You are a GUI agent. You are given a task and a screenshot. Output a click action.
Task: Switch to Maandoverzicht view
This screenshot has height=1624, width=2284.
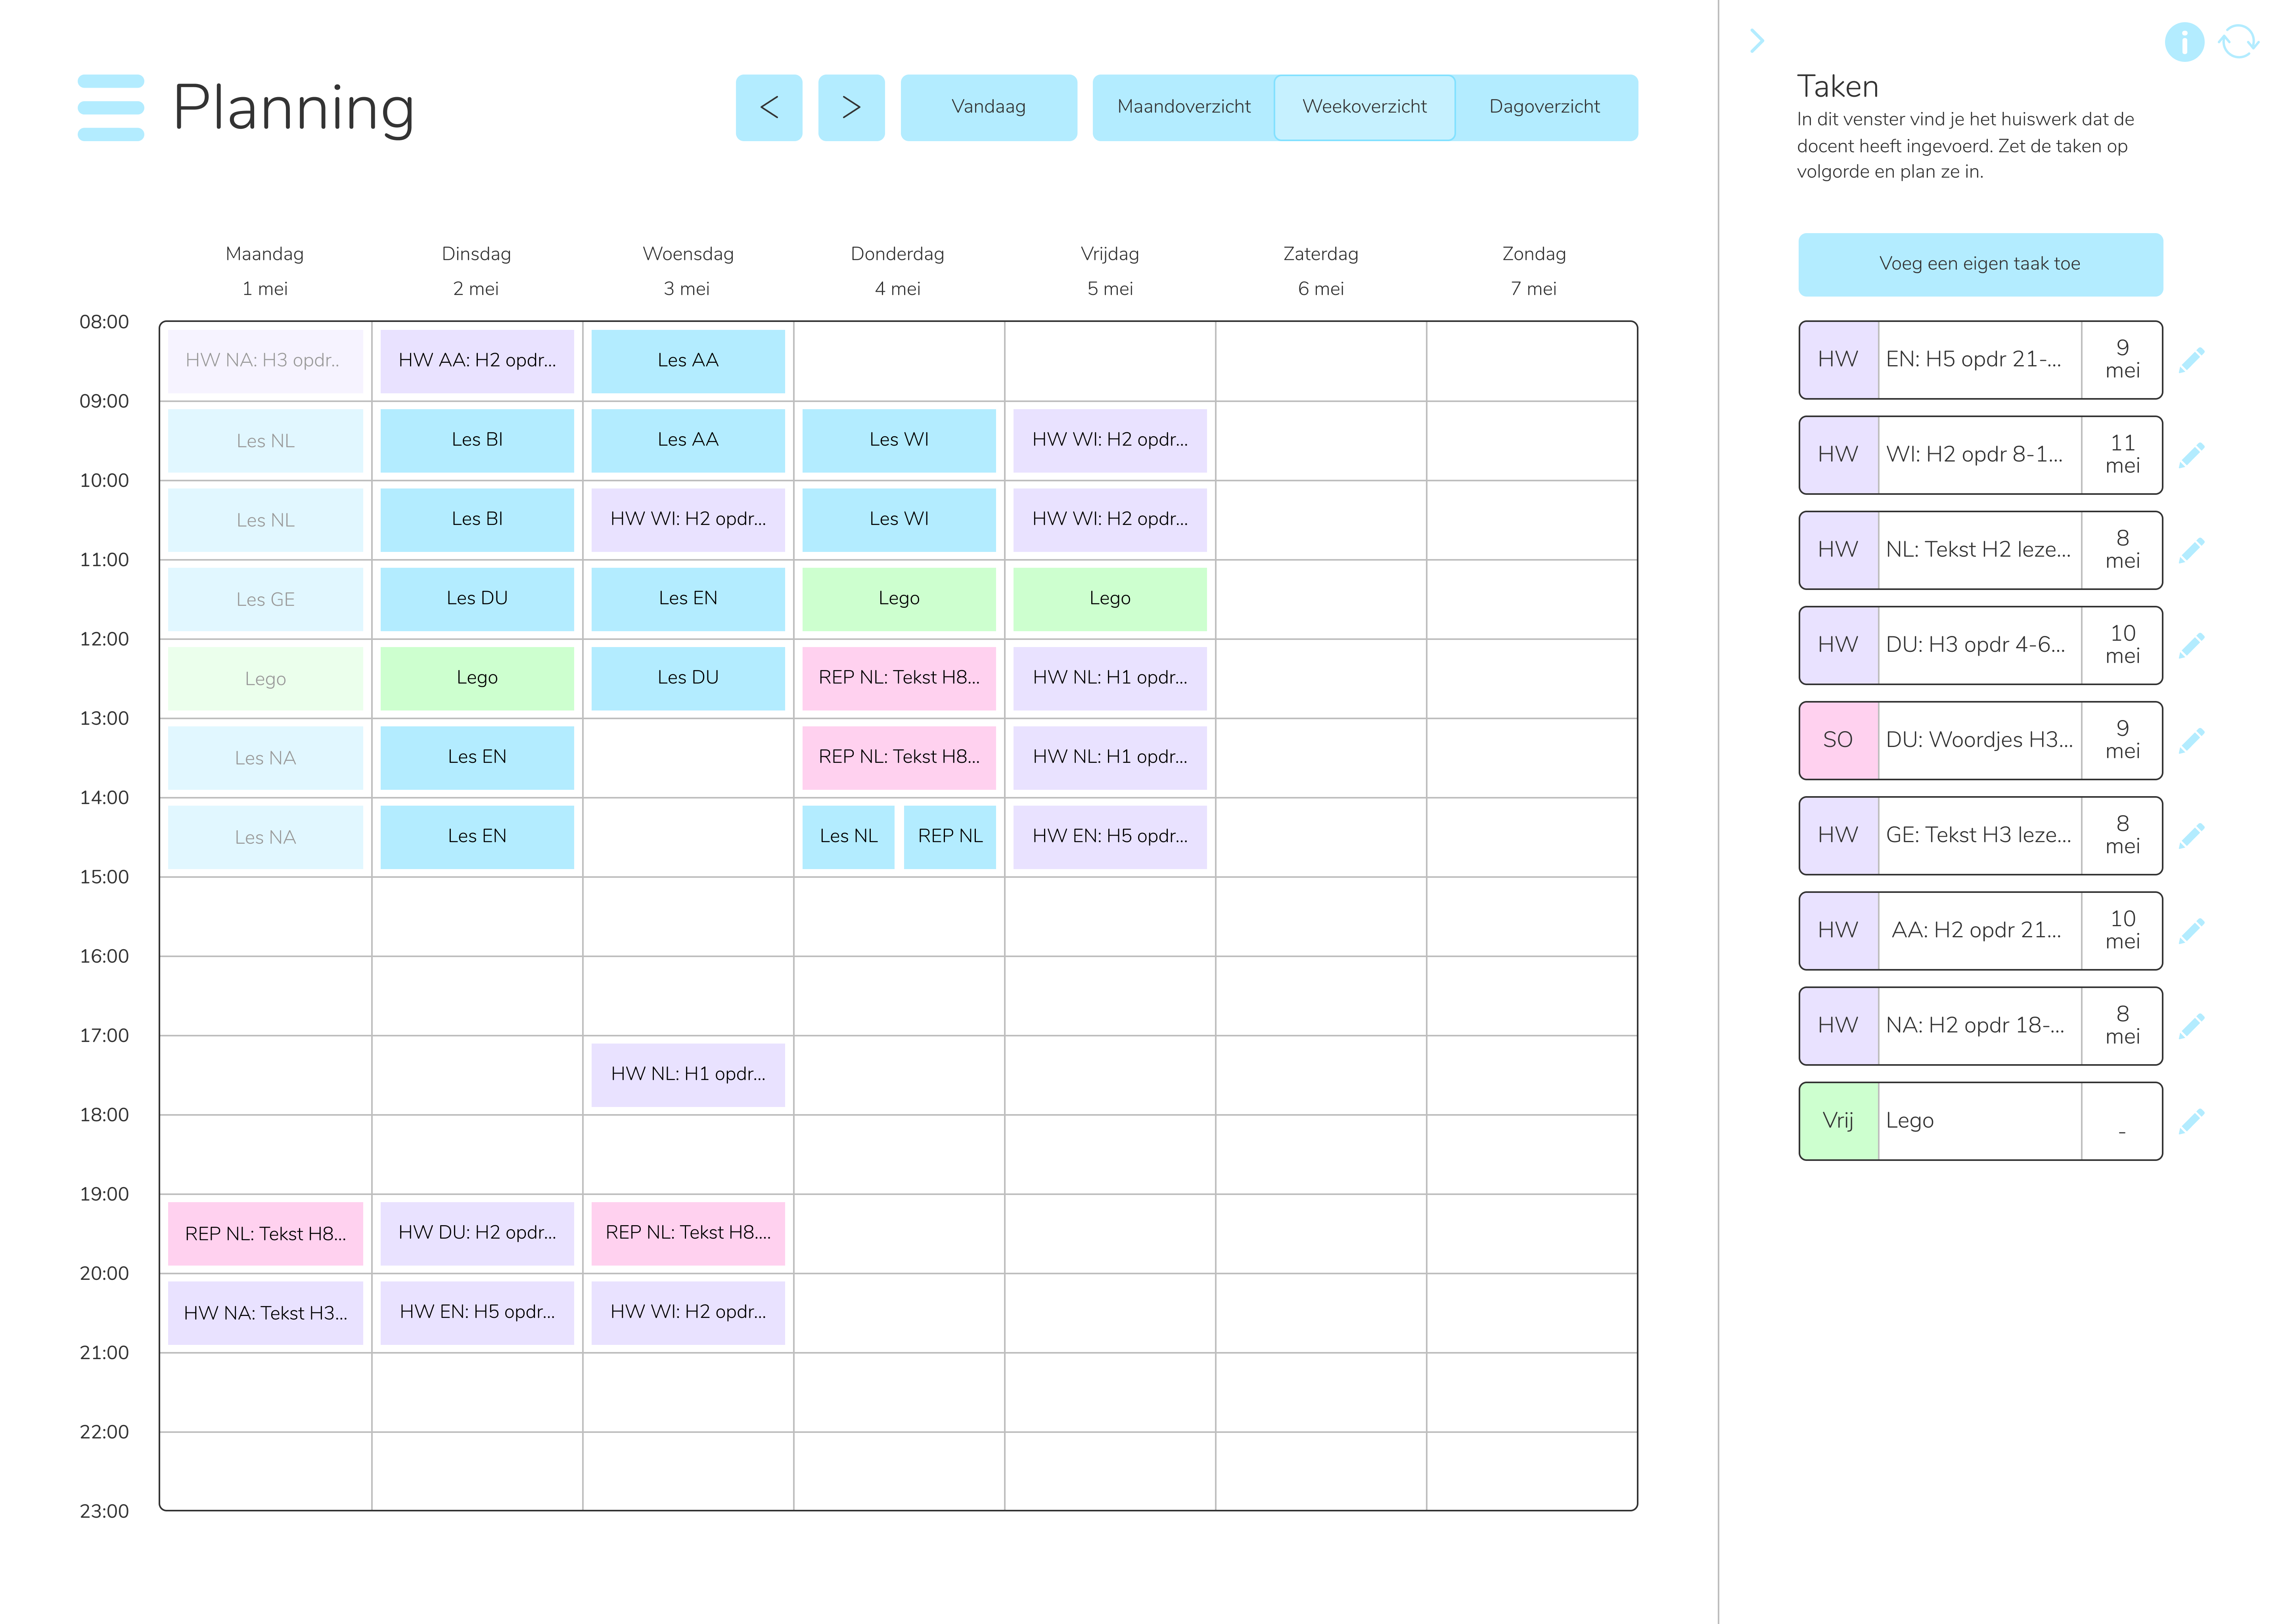pos(1184,107)
